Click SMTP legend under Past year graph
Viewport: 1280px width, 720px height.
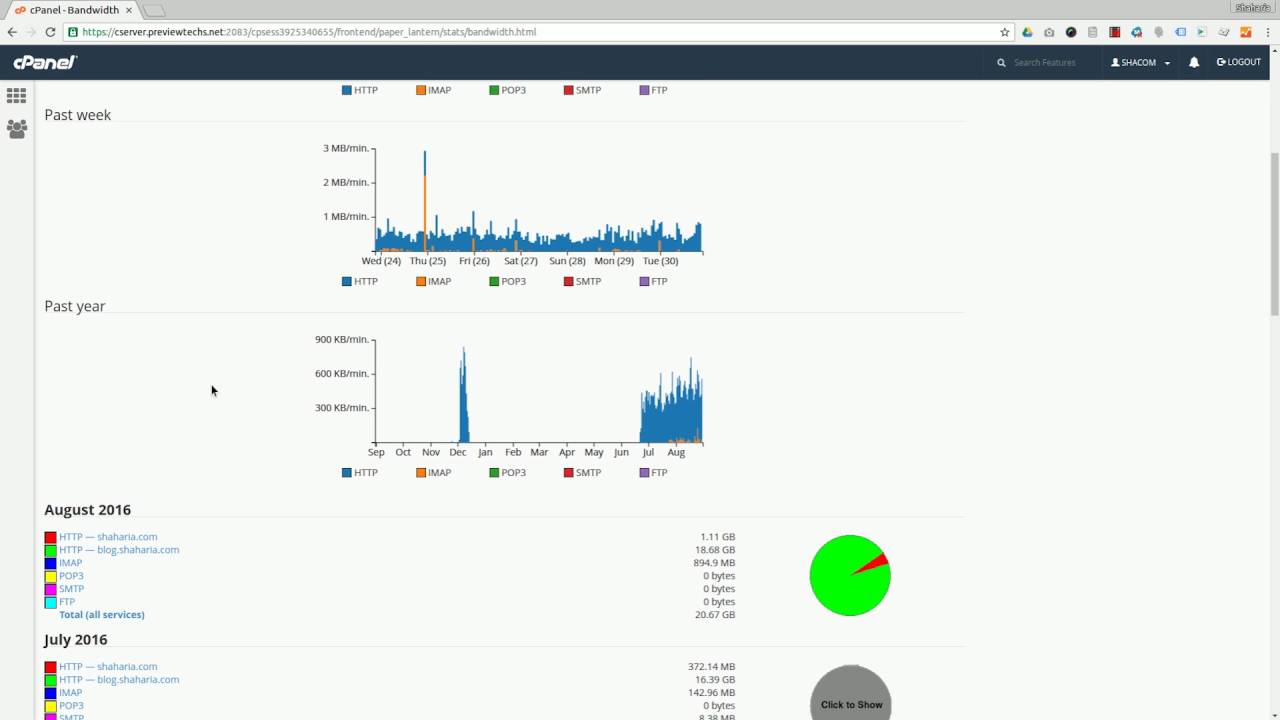(583, 473)
